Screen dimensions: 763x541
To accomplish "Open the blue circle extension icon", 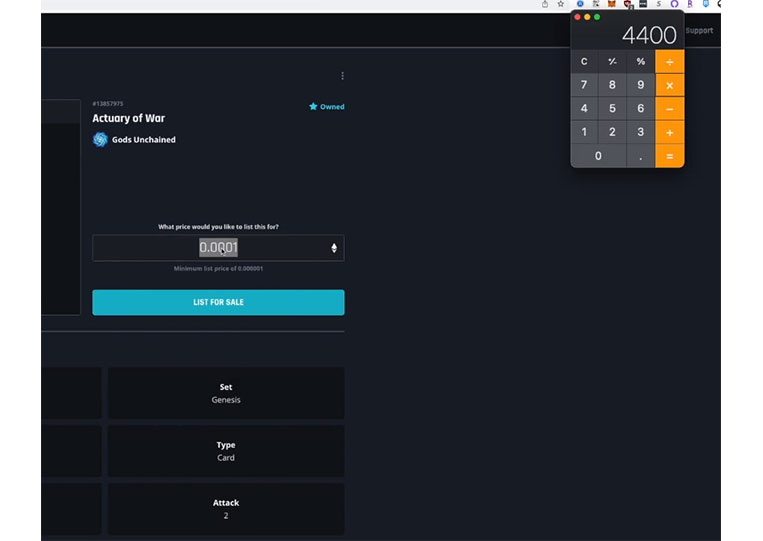I will coord(580,4).
